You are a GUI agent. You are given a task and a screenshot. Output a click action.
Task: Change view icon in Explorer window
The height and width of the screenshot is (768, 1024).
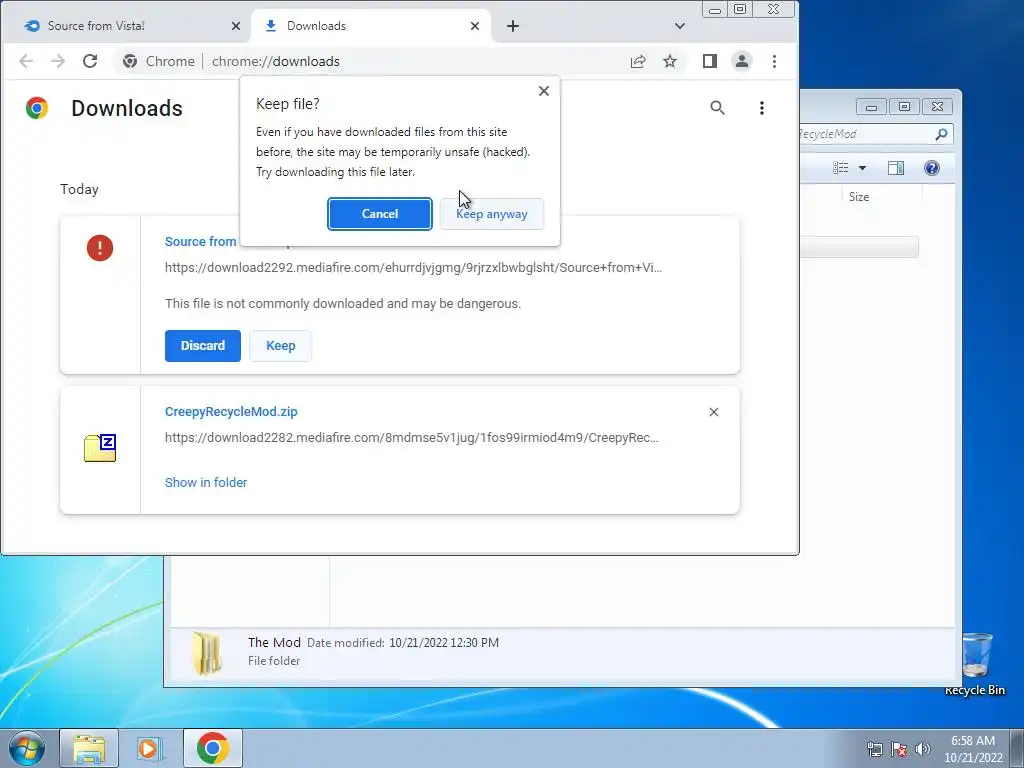(840, 168)
